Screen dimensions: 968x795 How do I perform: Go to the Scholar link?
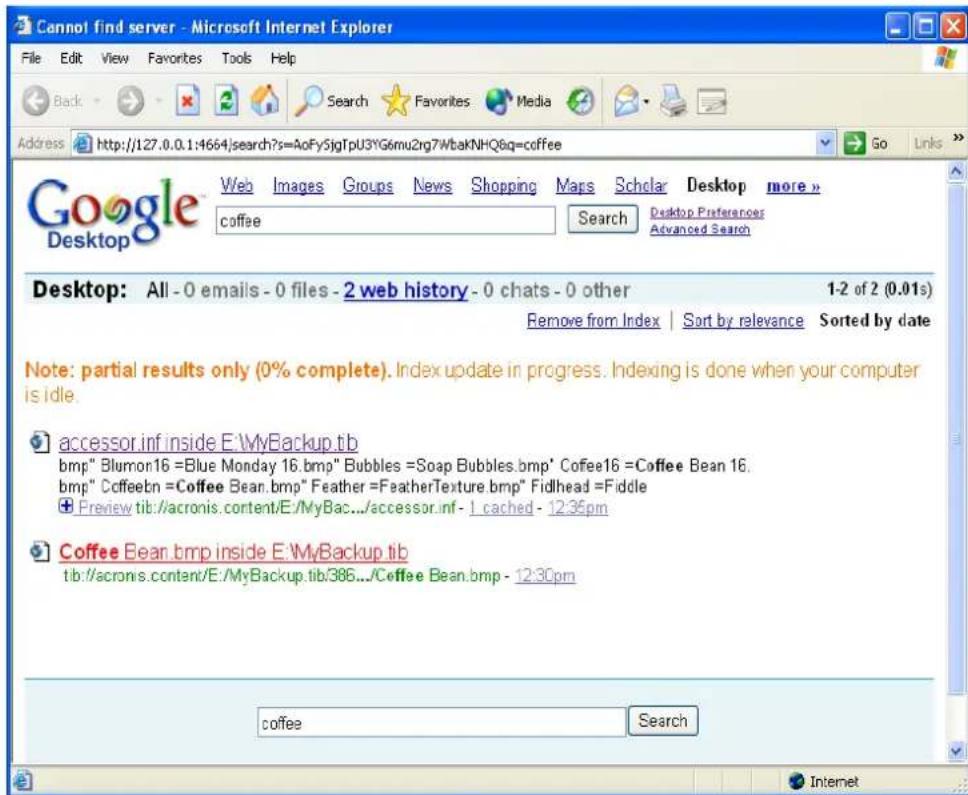point(640,186)
